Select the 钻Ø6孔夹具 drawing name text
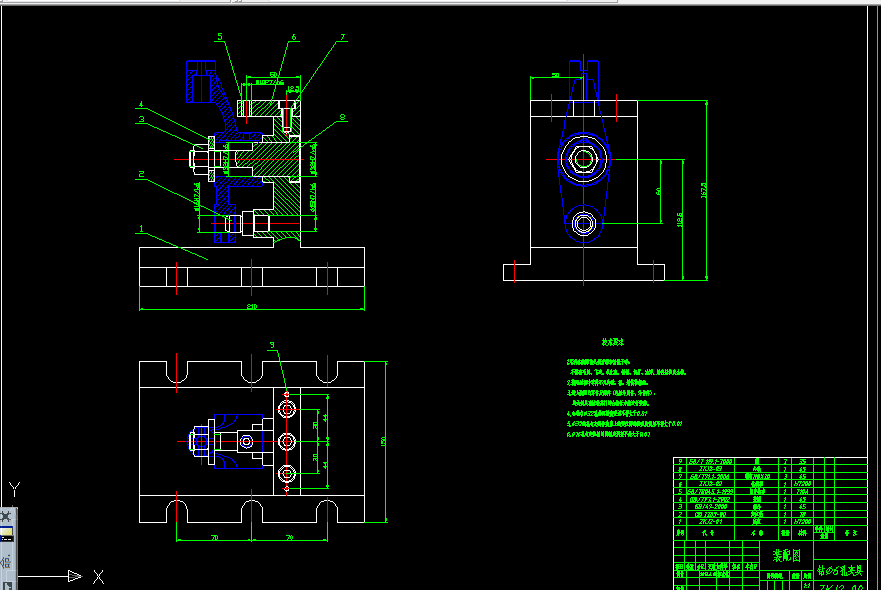Viewport: 881px width, 590px height. [840, 570]
